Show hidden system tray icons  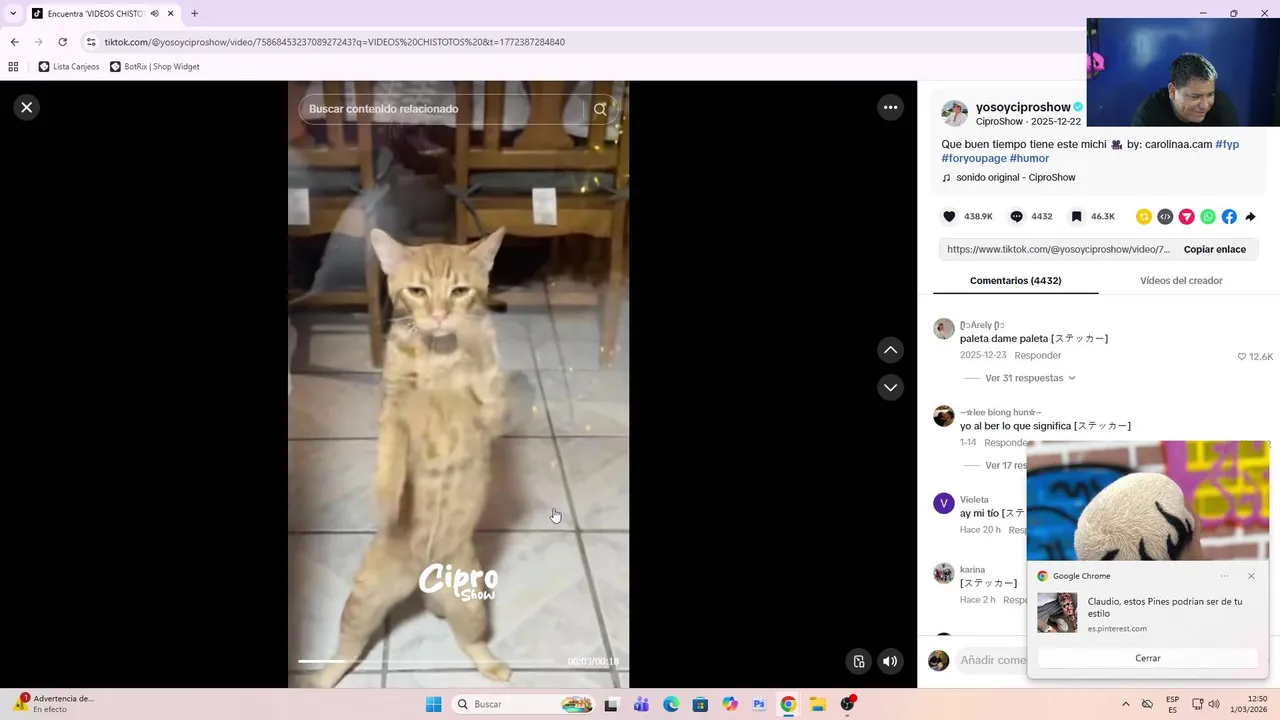(1126, 704)
